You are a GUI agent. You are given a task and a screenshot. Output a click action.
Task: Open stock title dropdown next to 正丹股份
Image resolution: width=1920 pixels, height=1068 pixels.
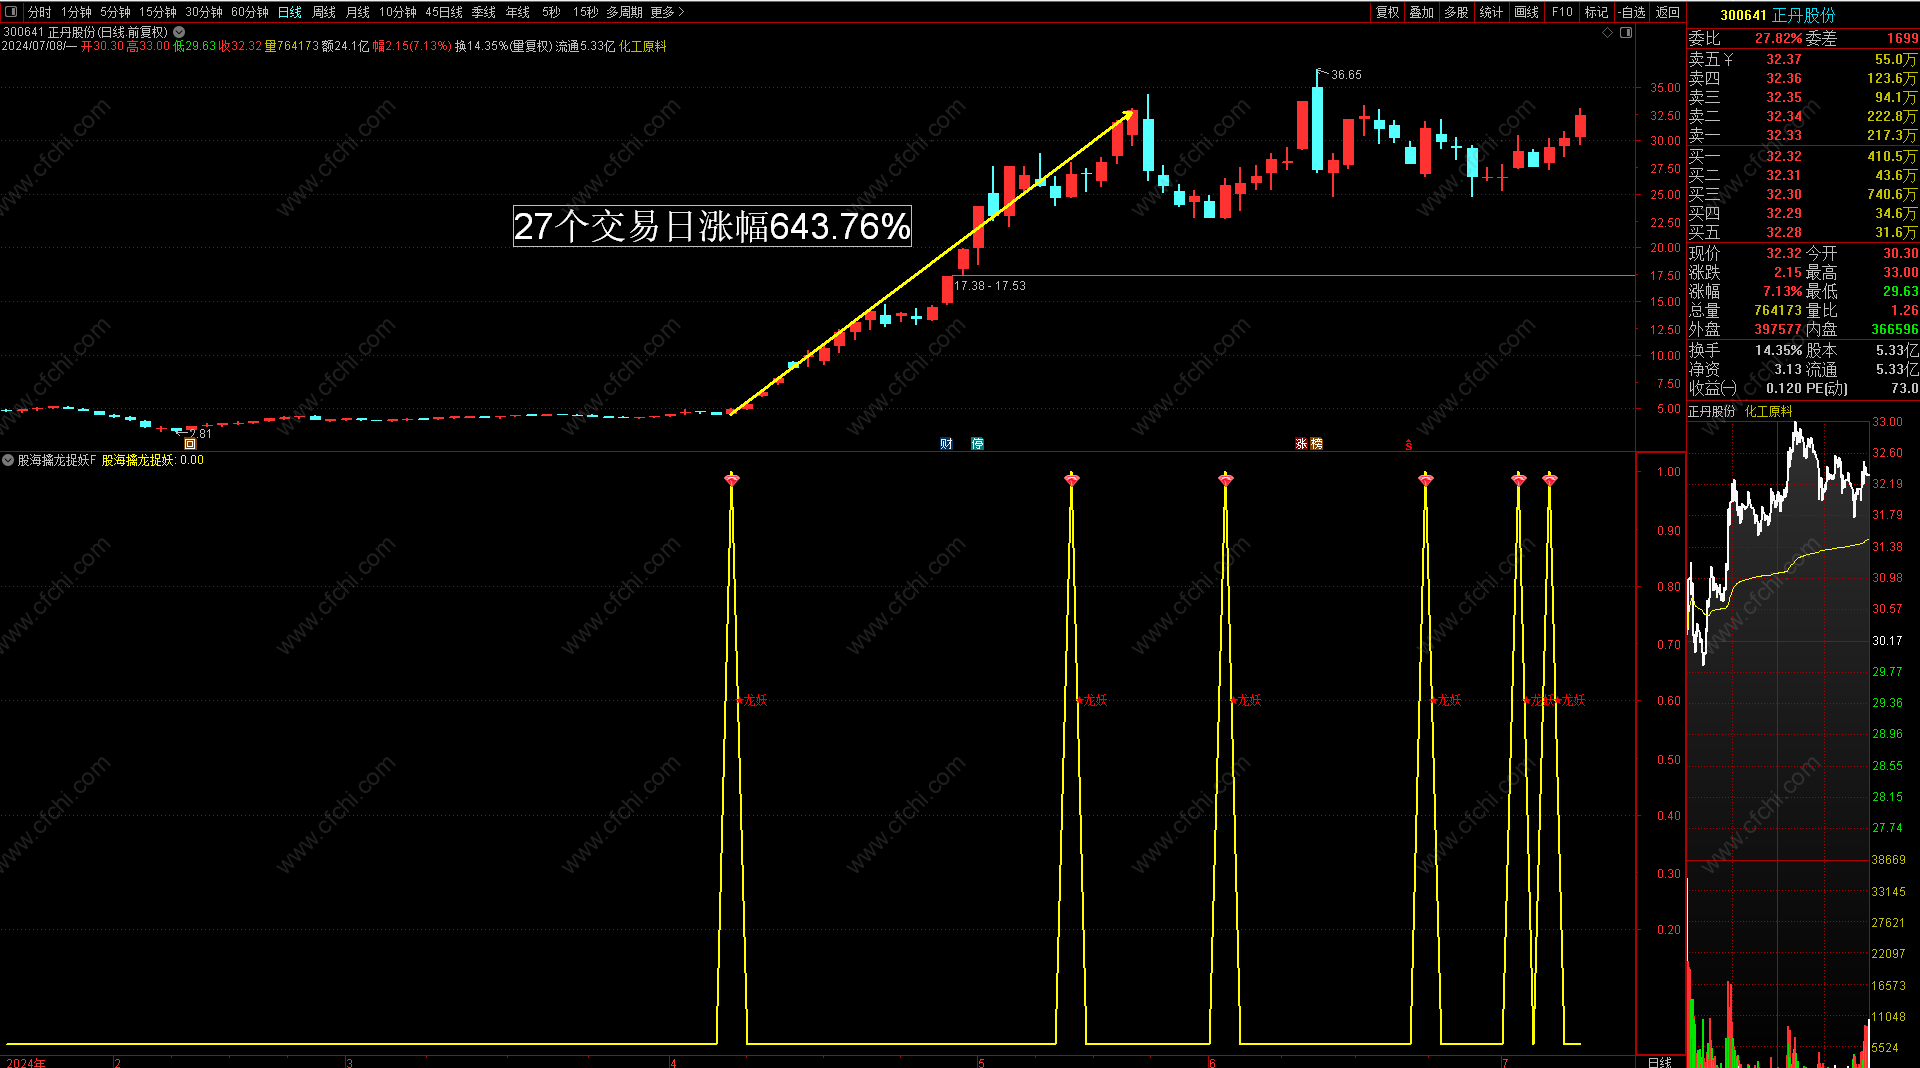[179, 32]
